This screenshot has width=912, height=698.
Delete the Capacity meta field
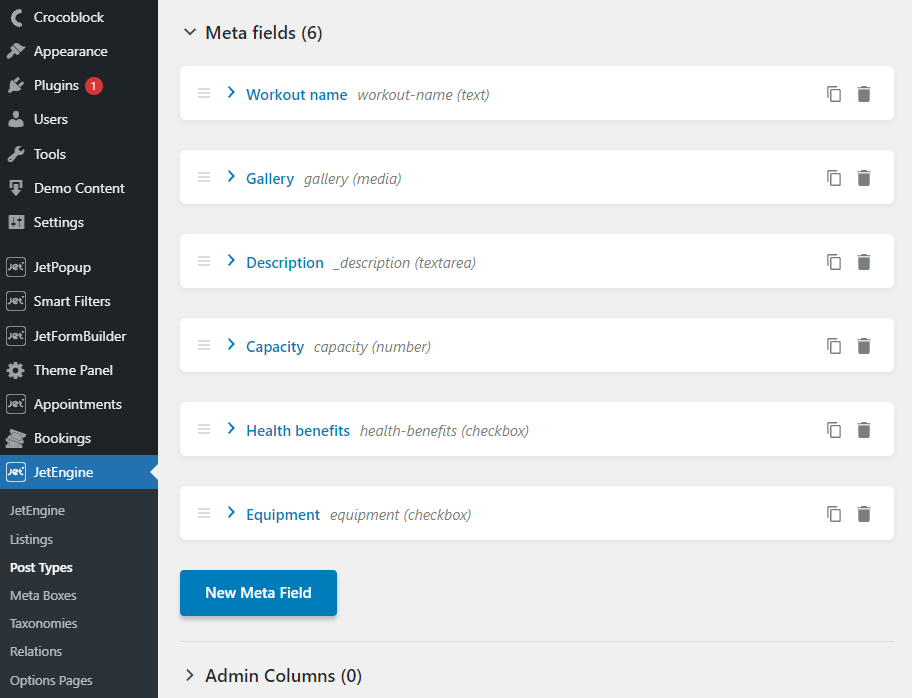pos(864,346)
